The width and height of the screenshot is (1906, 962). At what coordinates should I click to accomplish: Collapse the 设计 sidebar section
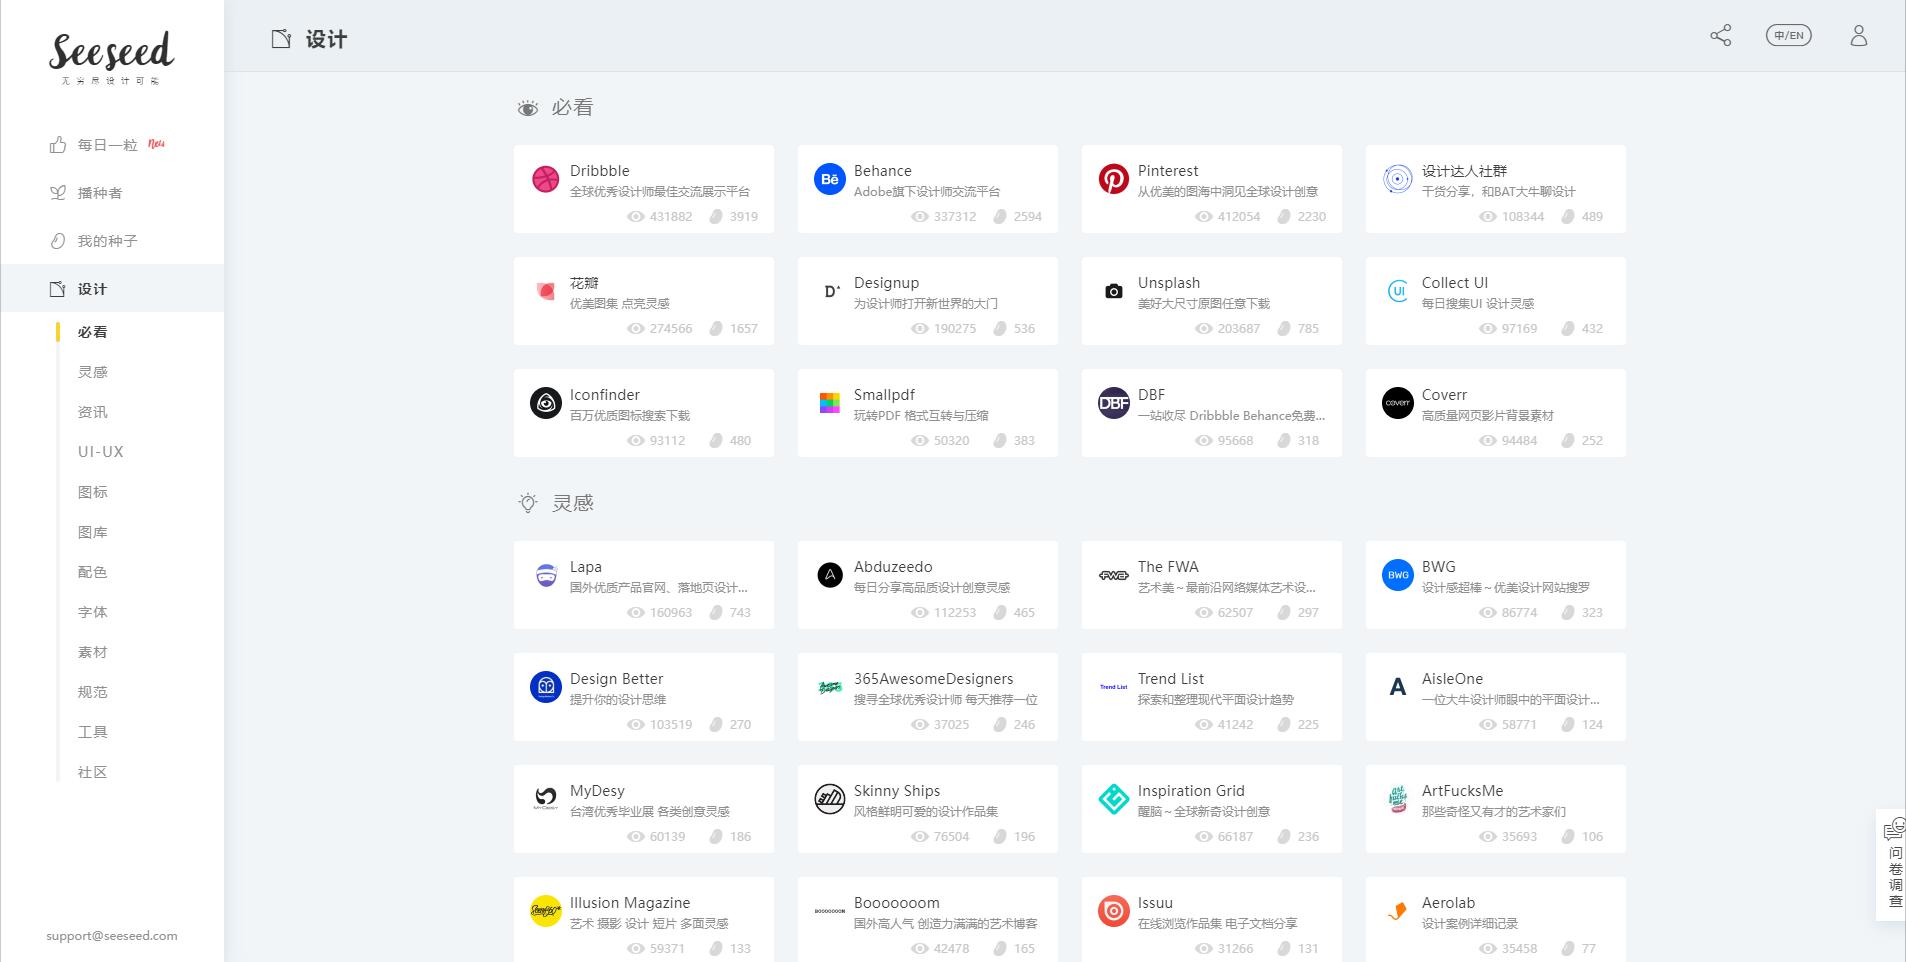tap(112, 289)
